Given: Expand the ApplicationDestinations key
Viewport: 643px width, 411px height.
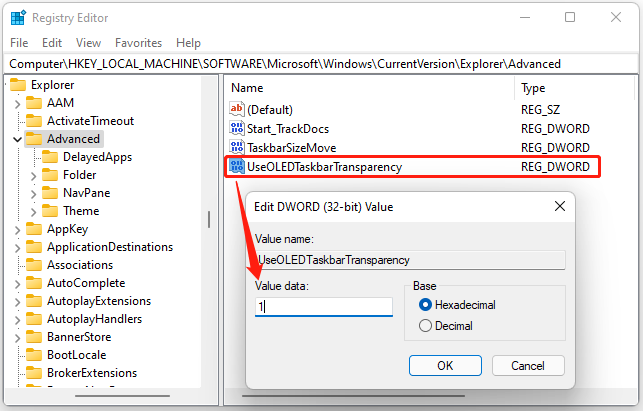Looking at the screenshot, I should tap(17, 248).
